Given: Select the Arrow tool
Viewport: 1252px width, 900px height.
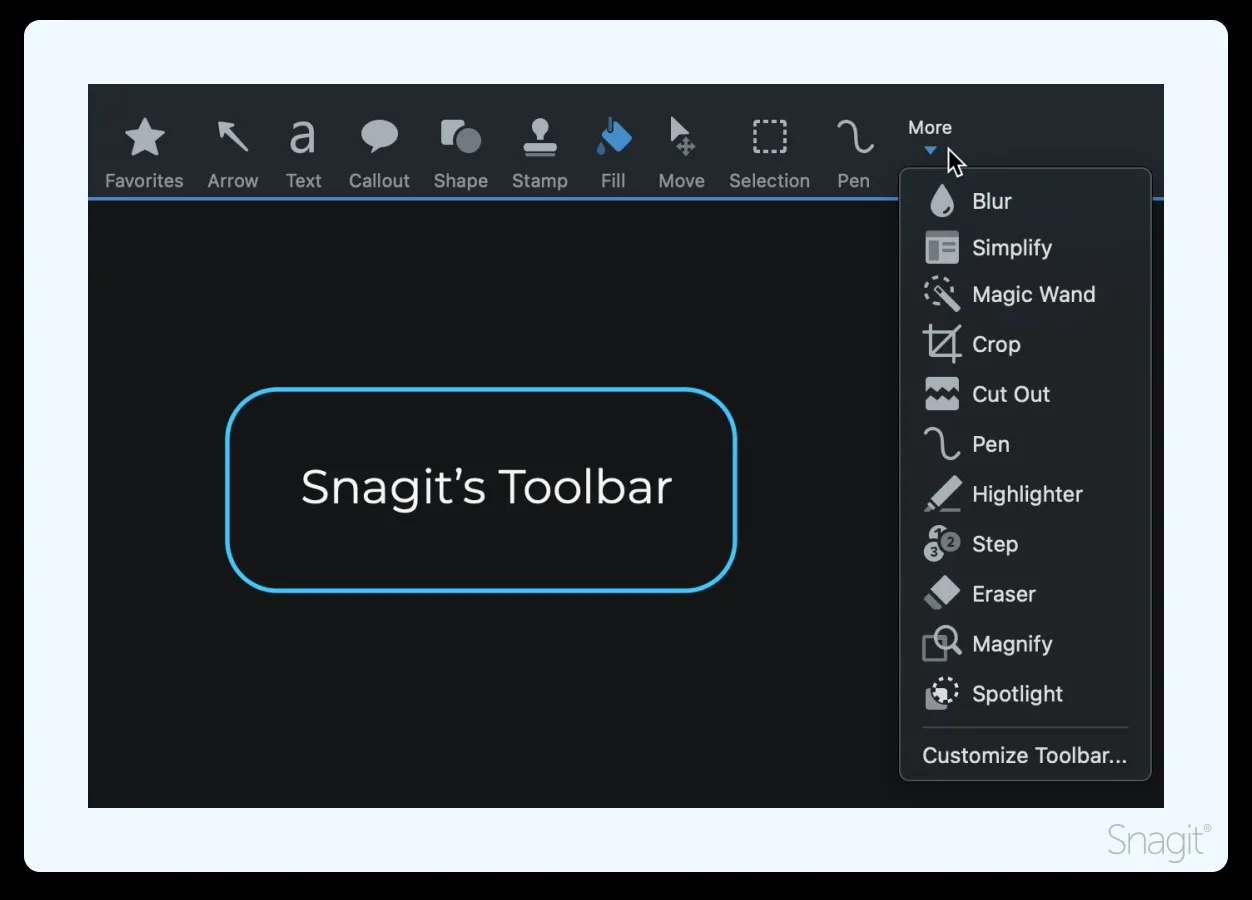Looking at the screenshot, I should click(233, 153).
